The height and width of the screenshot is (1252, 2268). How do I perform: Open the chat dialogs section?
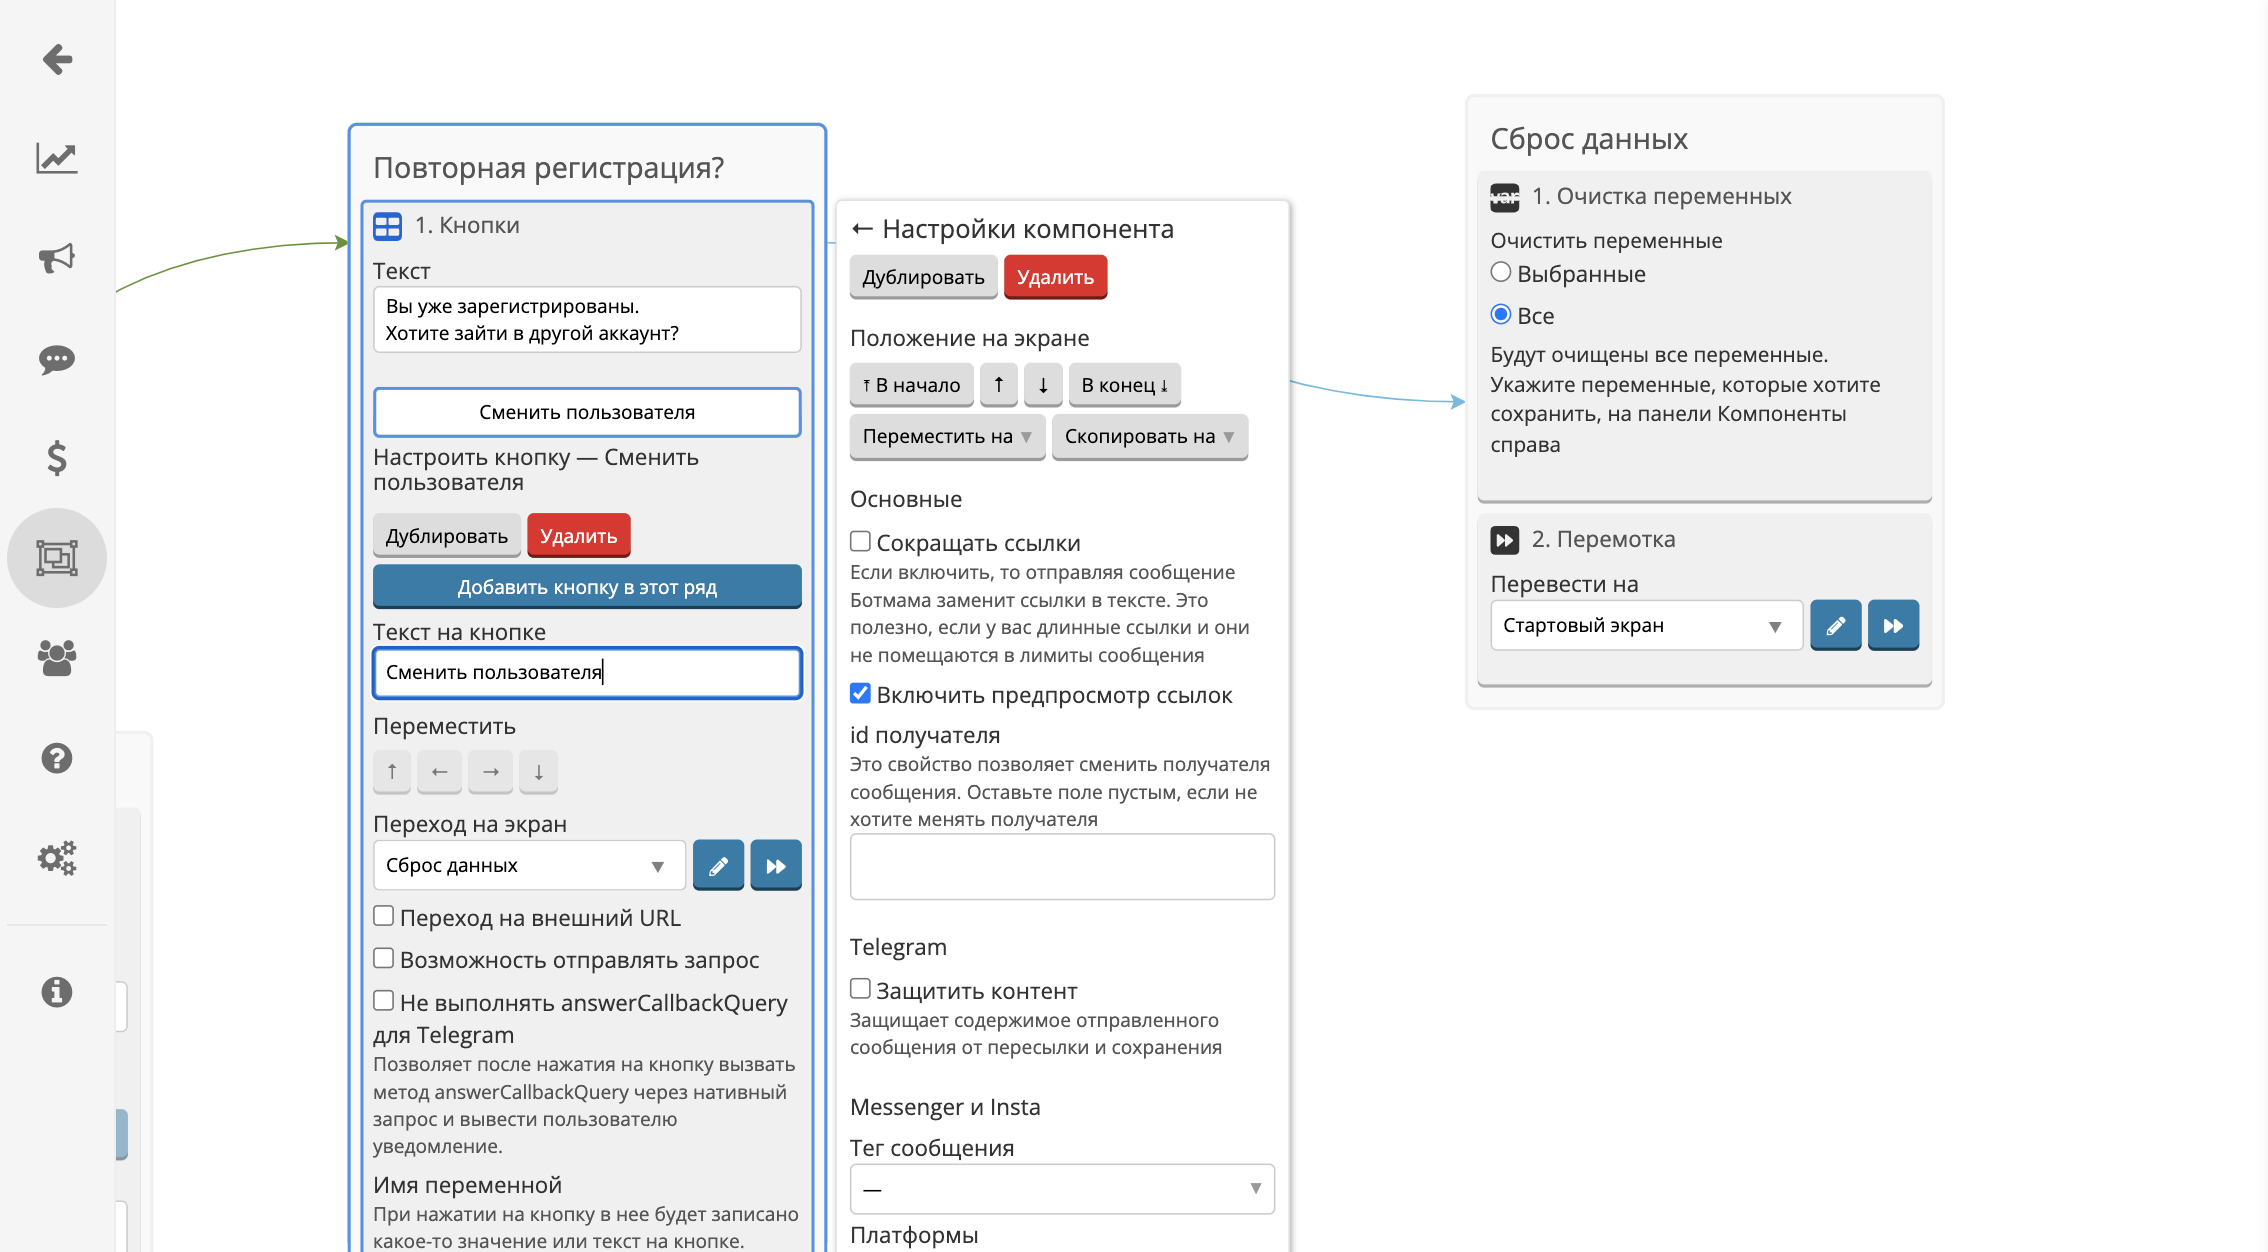point(57,359)
